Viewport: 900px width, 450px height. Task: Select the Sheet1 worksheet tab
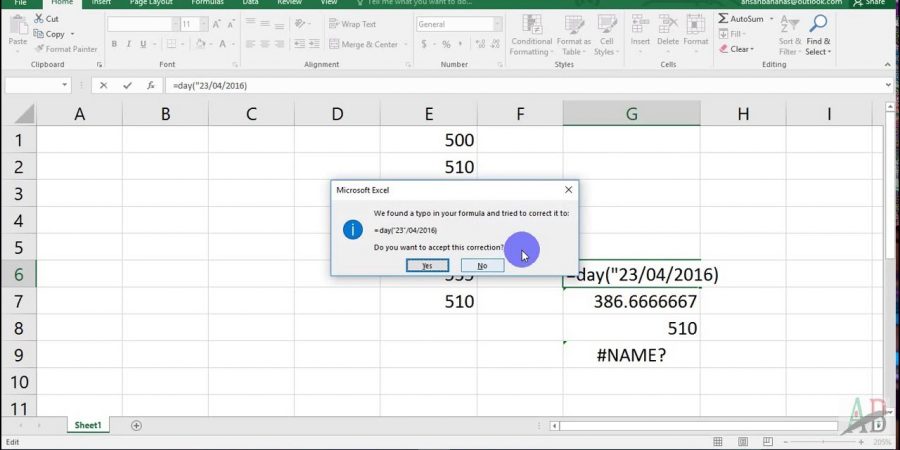(x=88, y=425)
